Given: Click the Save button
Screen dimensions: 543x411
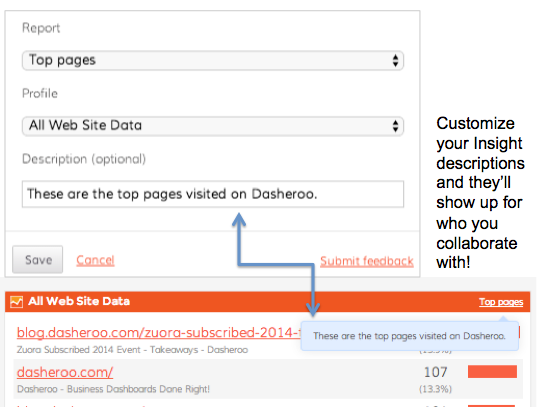Looking at the screenshot, I should (37, 259).
